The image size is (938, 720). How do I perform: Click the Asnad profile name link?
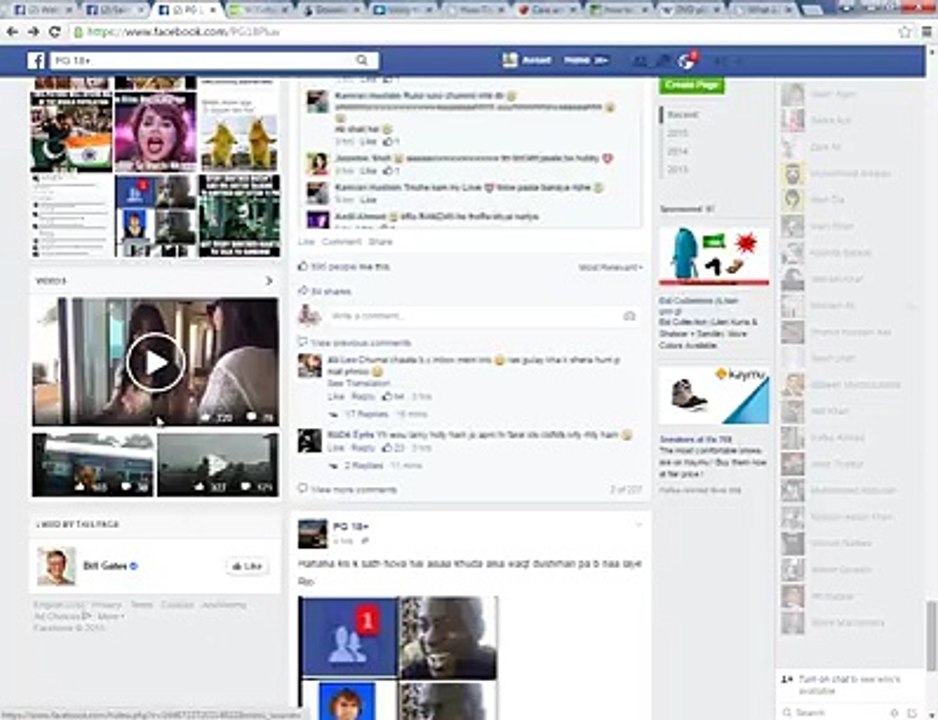point(537,60)
